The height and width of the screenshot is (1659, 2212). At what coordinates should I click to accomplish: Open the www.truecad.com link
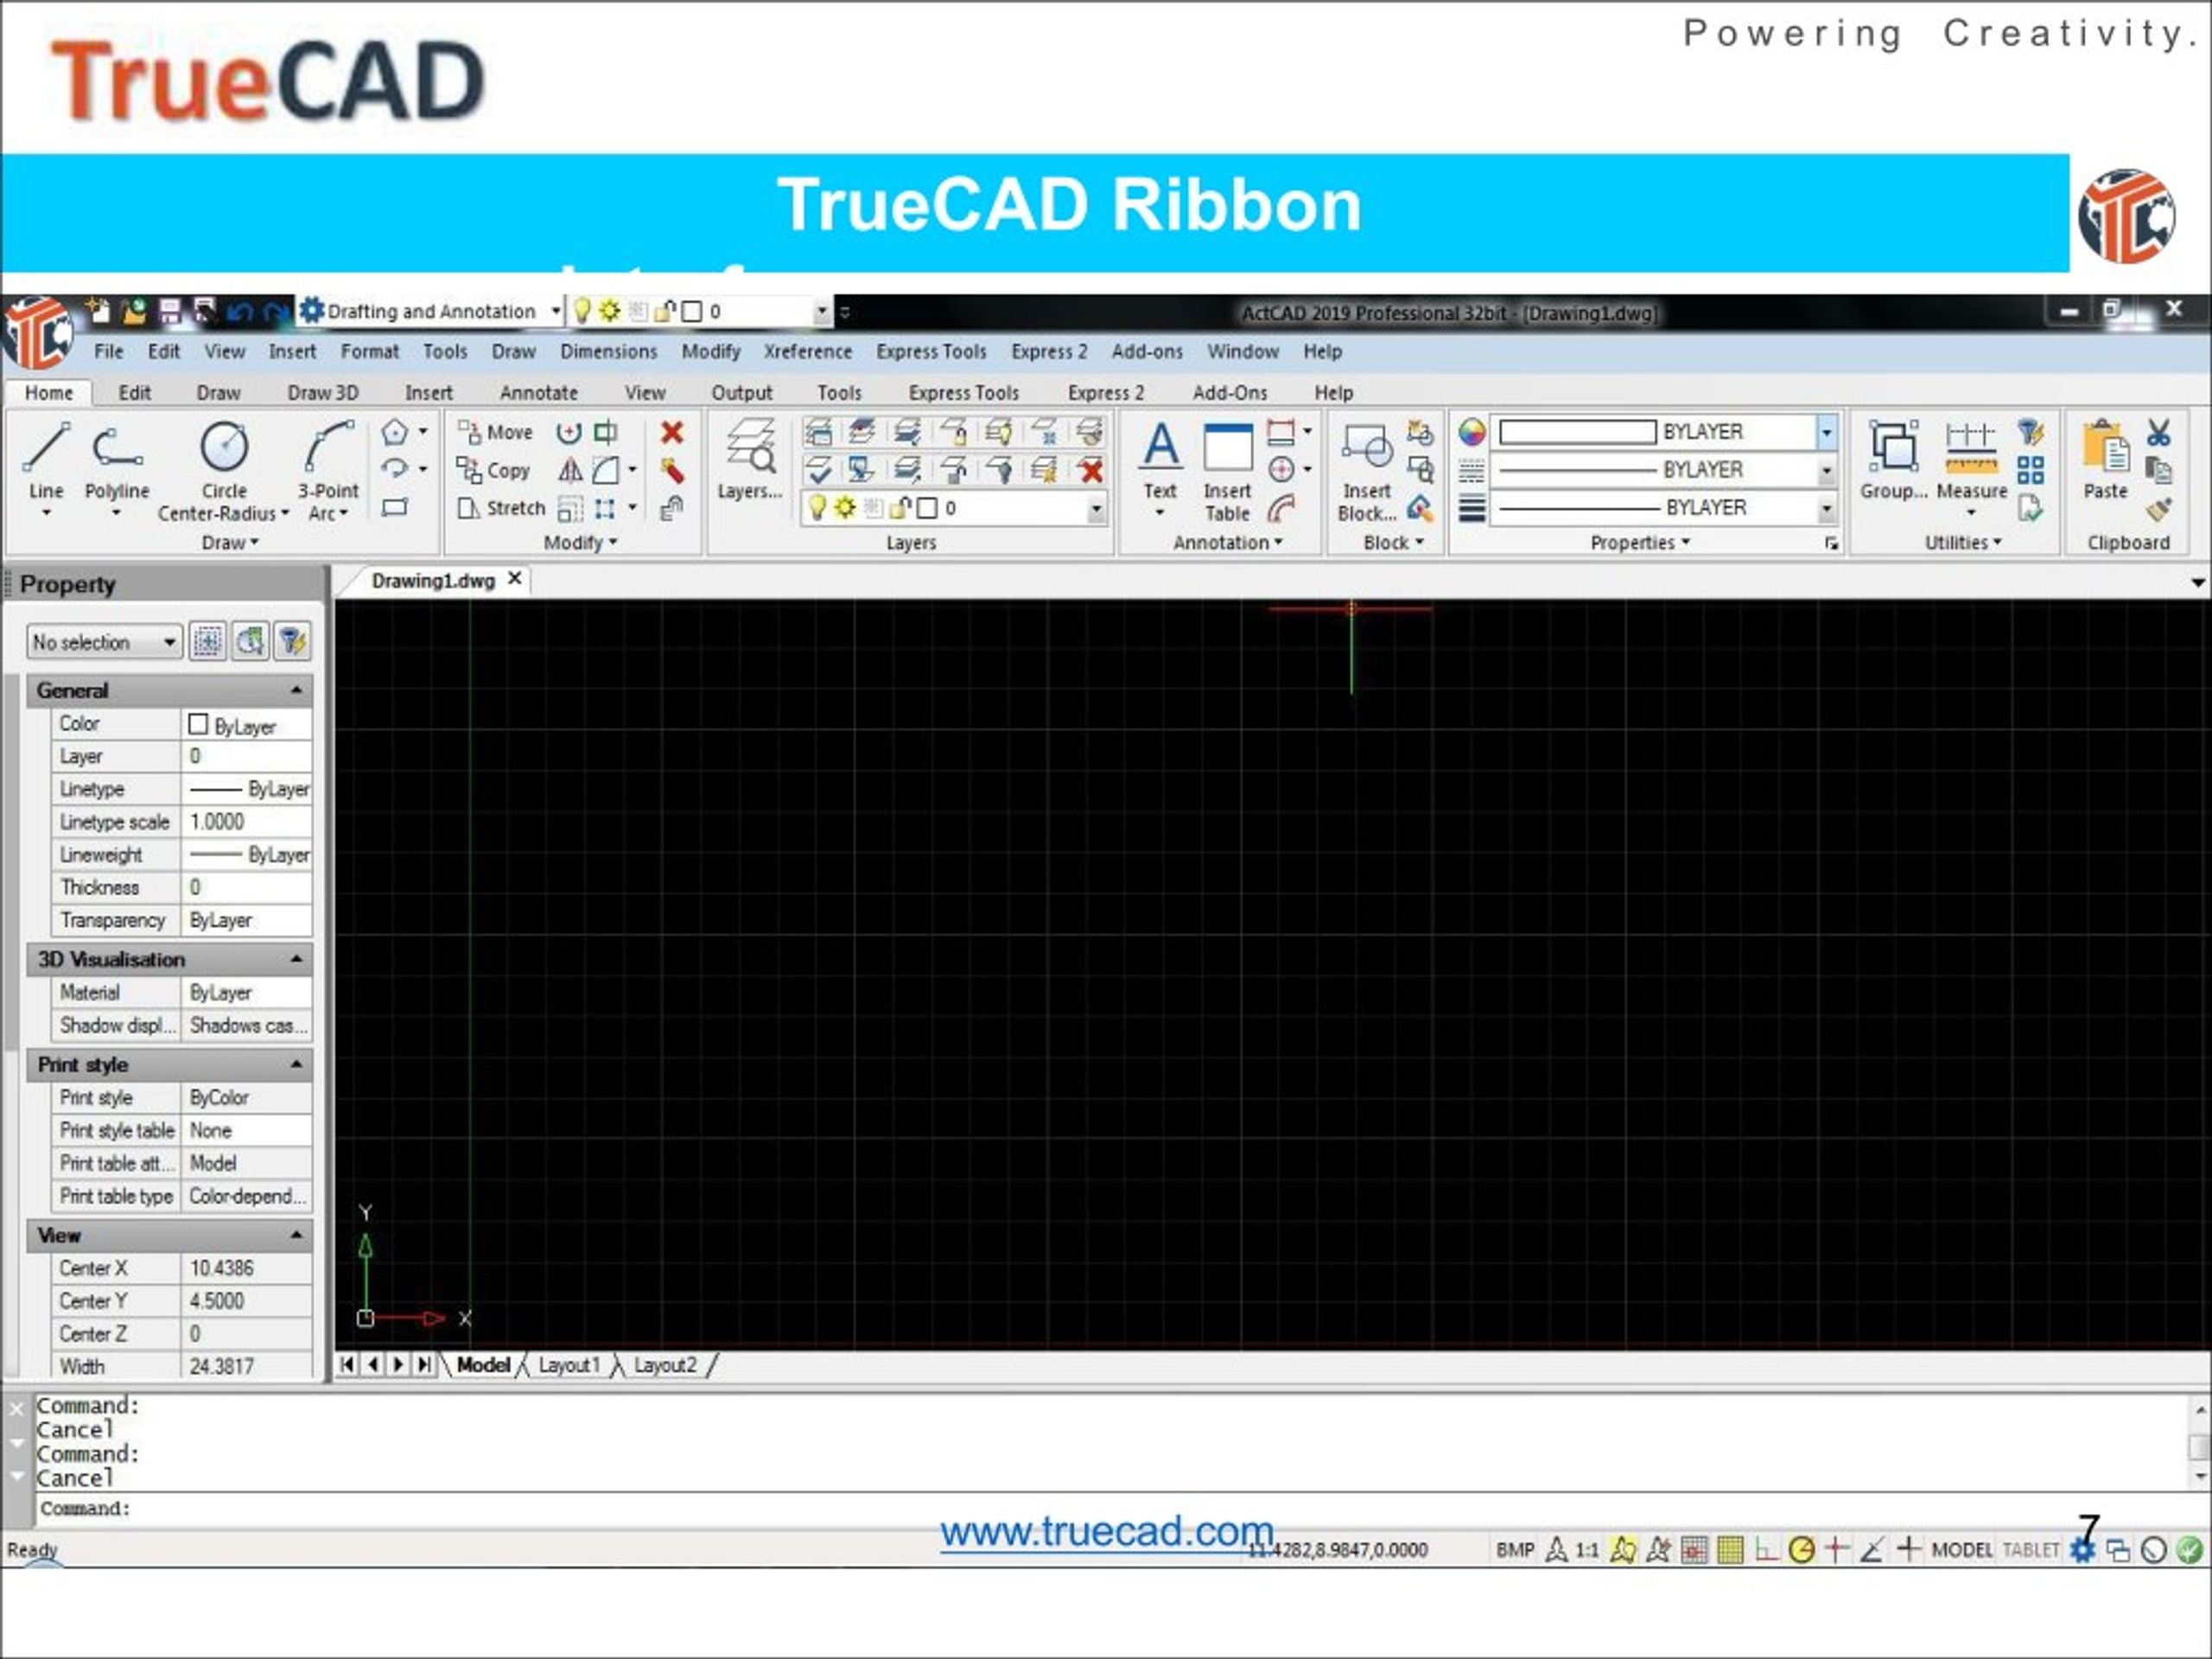click(x=1107, y=1531)
